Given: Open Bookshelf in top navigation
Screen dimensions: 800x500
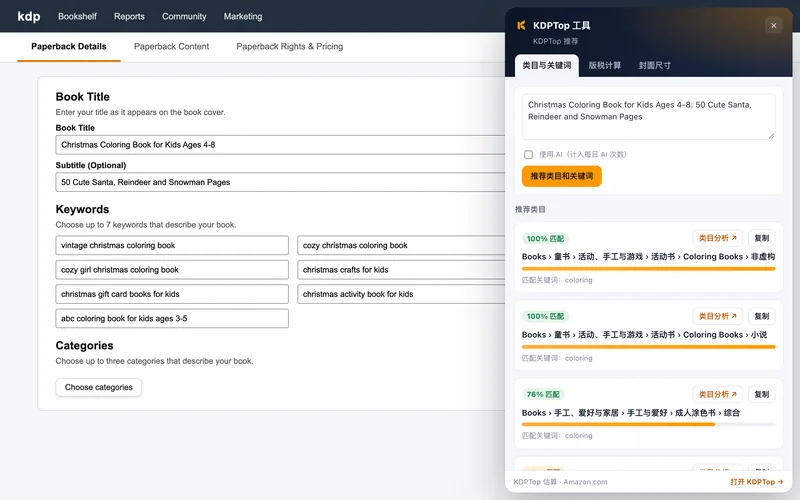Looking at the screenshot, I should [x=77, y=16].
